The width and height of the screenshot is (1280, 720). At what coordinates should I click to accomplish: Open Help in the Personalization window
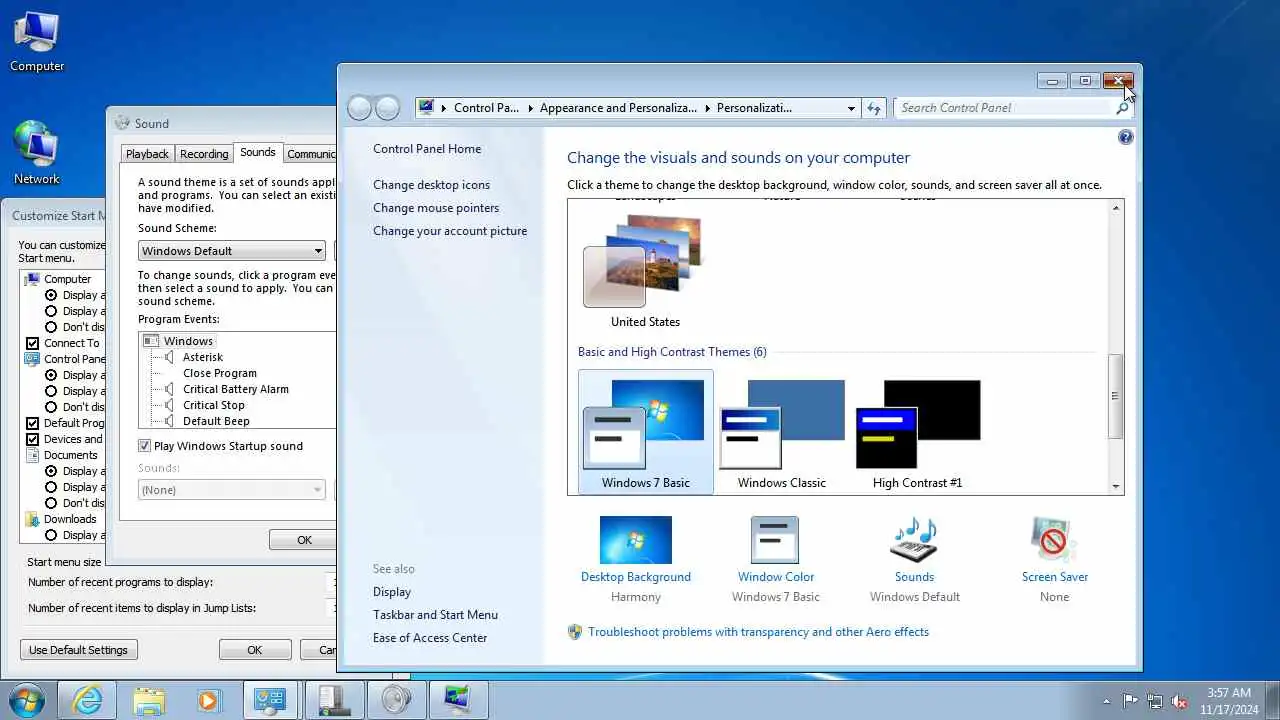click(x=1125, y=138)
